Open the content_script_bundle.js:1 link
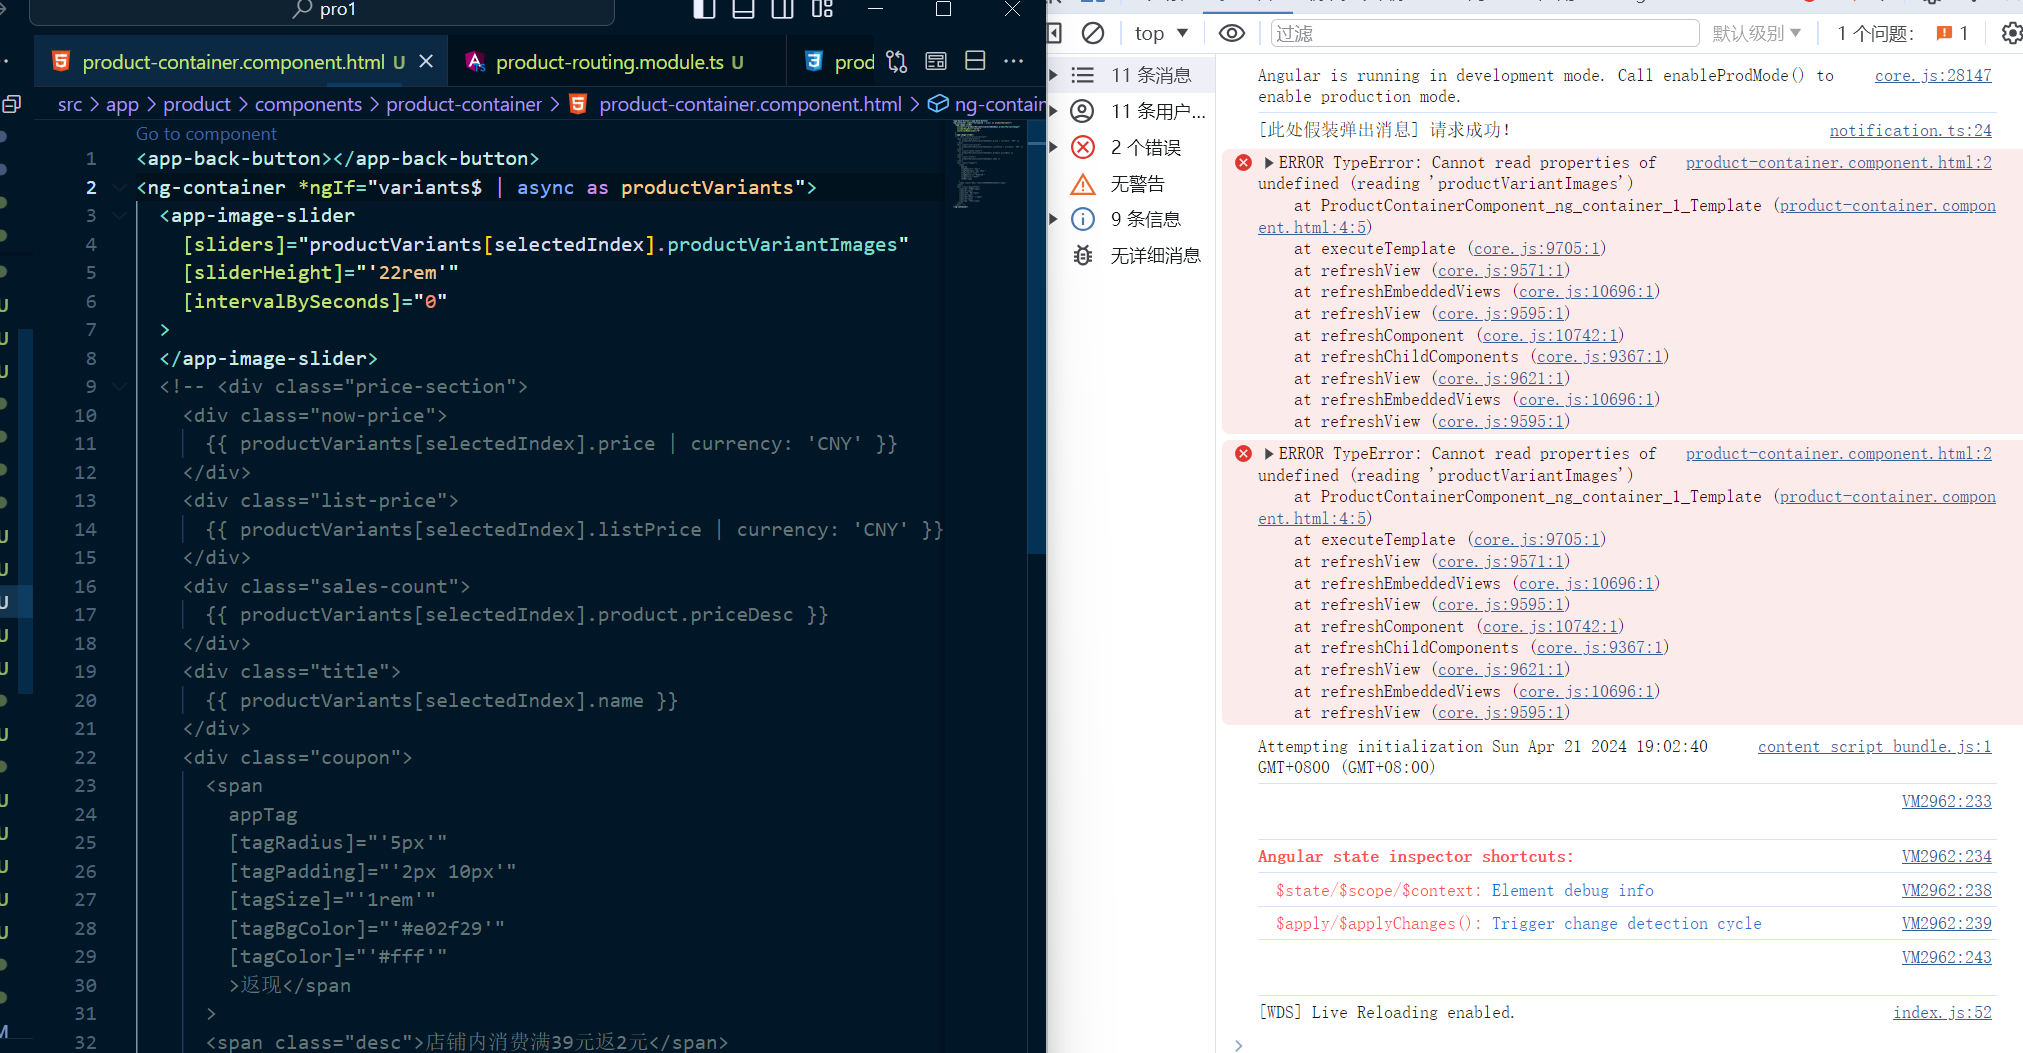Viewport: 2023px width, 1053px height. [1874, 746]
